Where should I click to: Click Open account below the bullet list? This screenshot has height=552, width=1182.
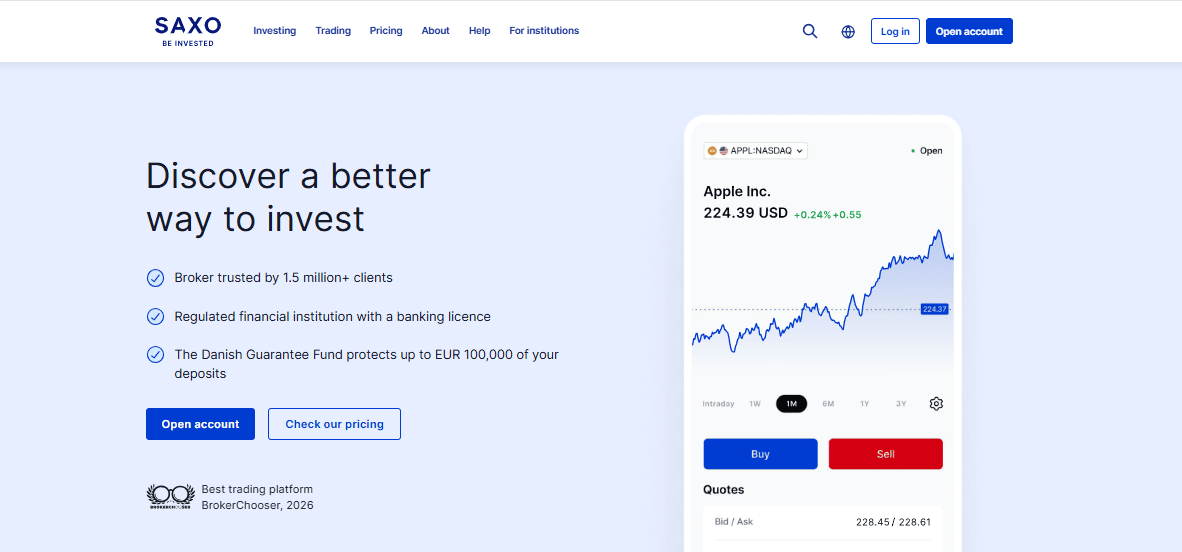[201, 424]
